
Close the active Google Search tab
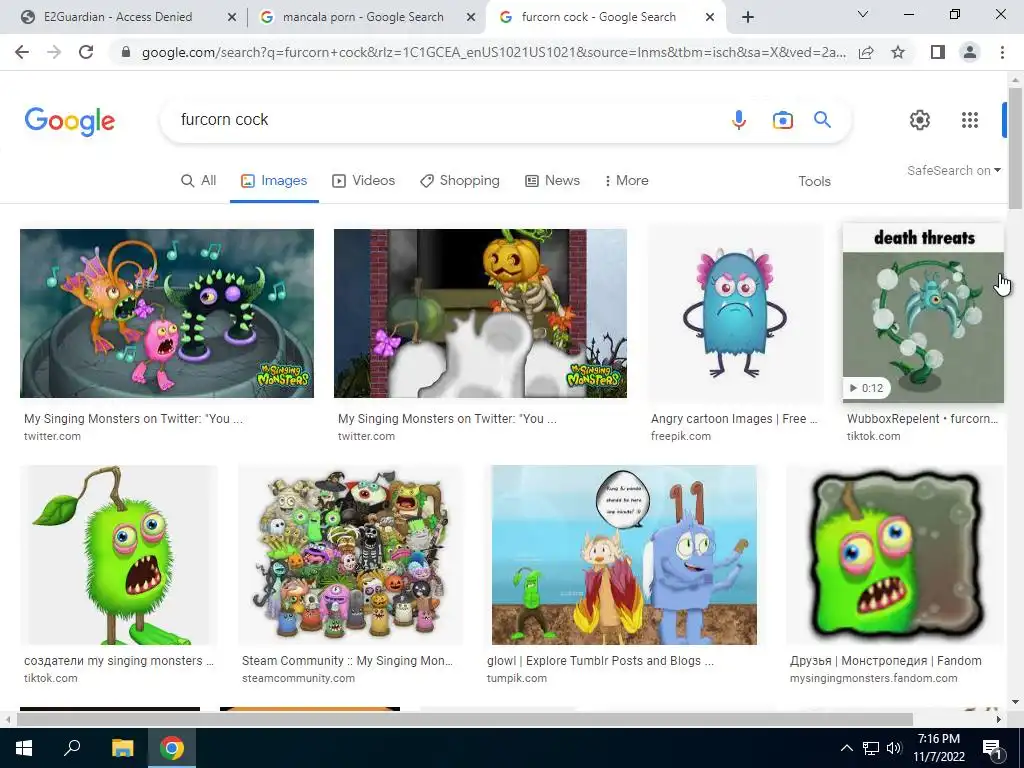pos(710,18)
